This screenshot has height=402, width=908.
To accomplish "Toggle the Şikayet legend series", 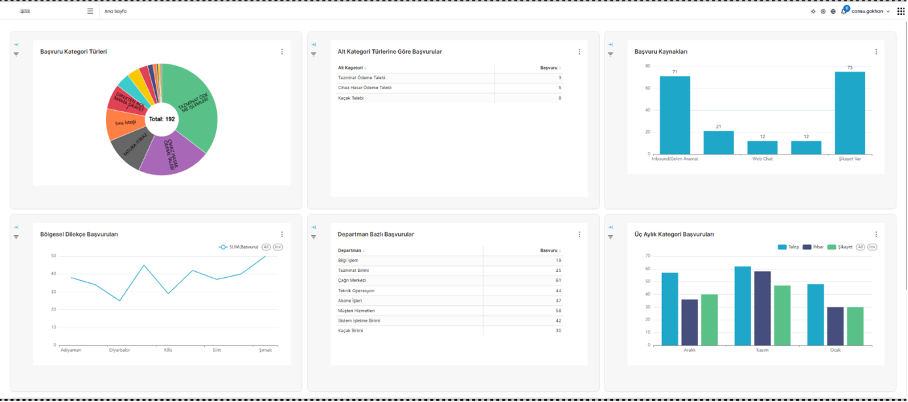I will point(840,247).
